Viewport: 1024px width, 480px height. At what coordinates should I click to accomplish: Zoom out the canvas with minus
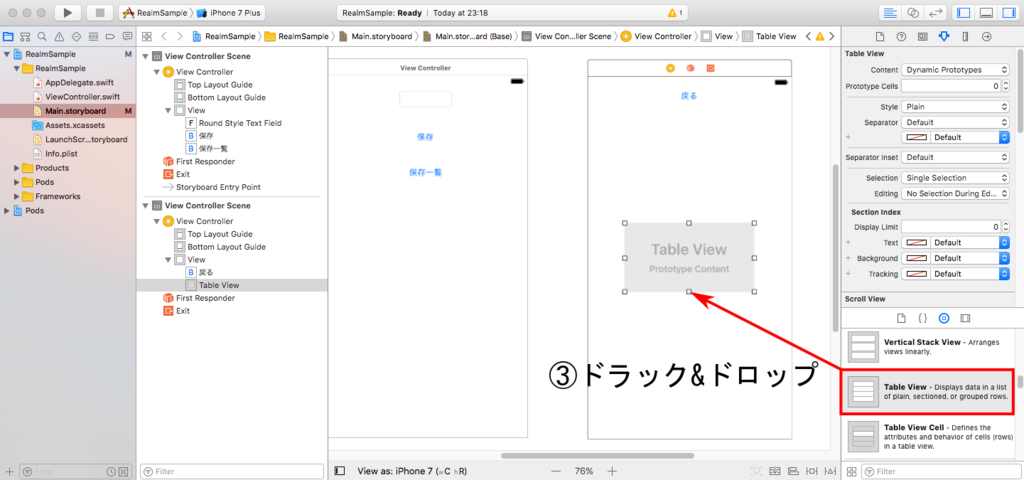tap(556, 471)
